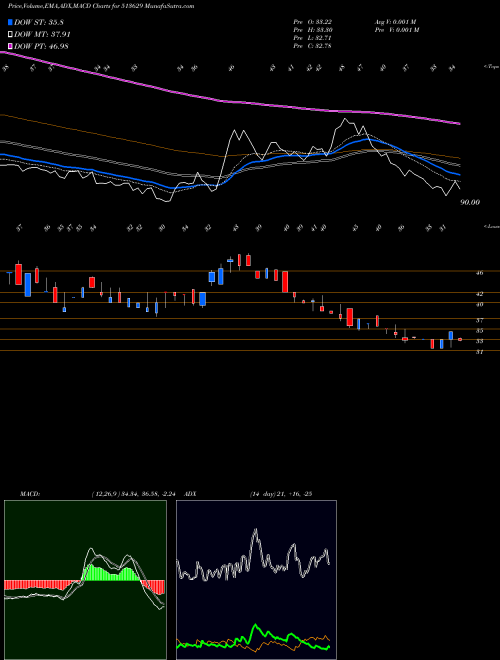
Task: Click the white DOW MT legend swatch
Action: pos(11,35)
